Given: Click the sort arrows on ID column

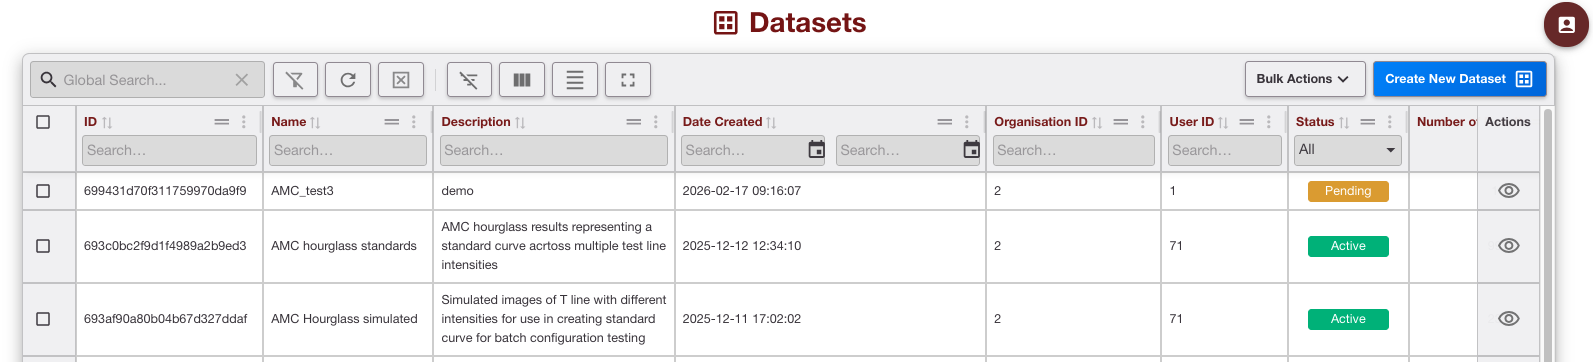Looking at the screenshot, I should (x=107, y=122).
